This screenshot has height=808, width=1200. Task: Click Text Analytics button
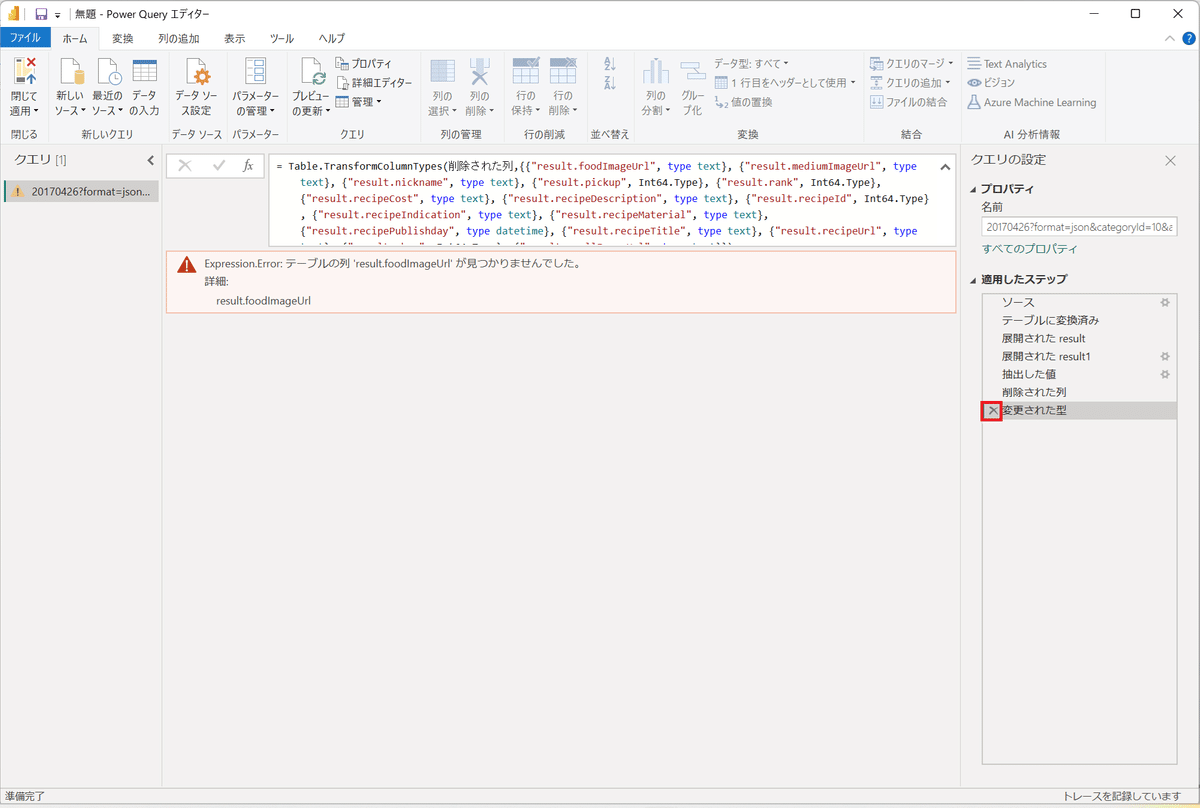pyautogui.click(x=1007, y=64)
